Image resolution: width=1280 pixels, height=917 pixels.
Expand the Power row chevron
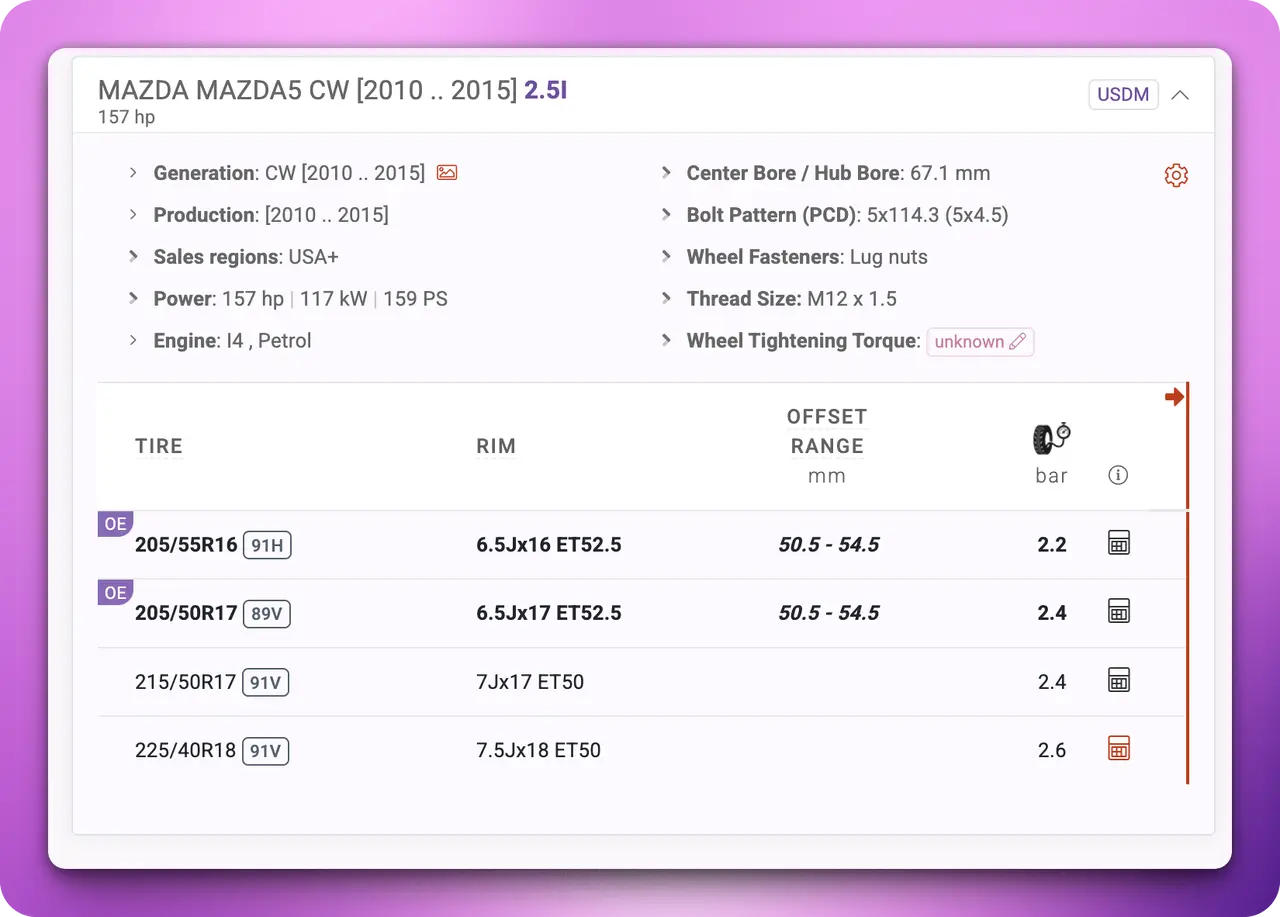[133, 299]
